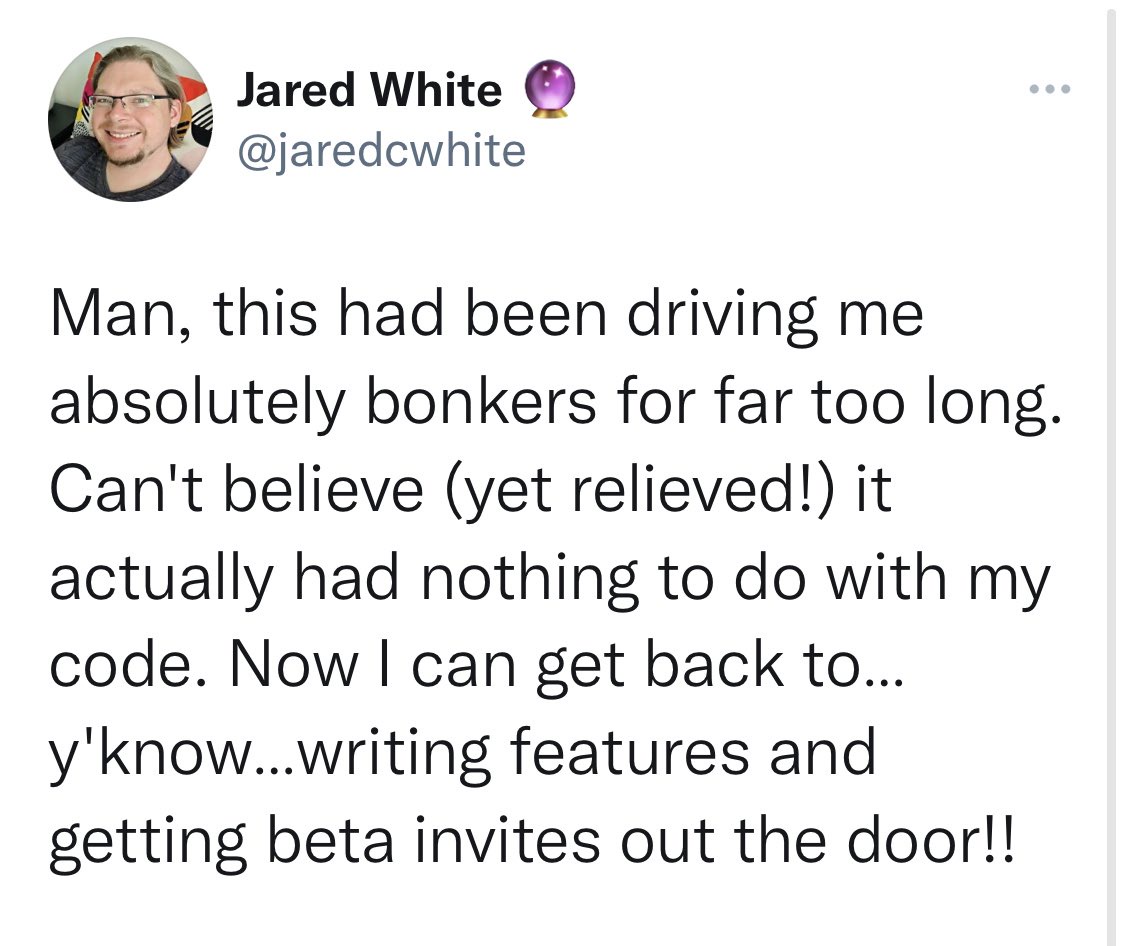Open the three-dot more options menu
This screenshot has height=946, width=1125.
[1049, 90]
